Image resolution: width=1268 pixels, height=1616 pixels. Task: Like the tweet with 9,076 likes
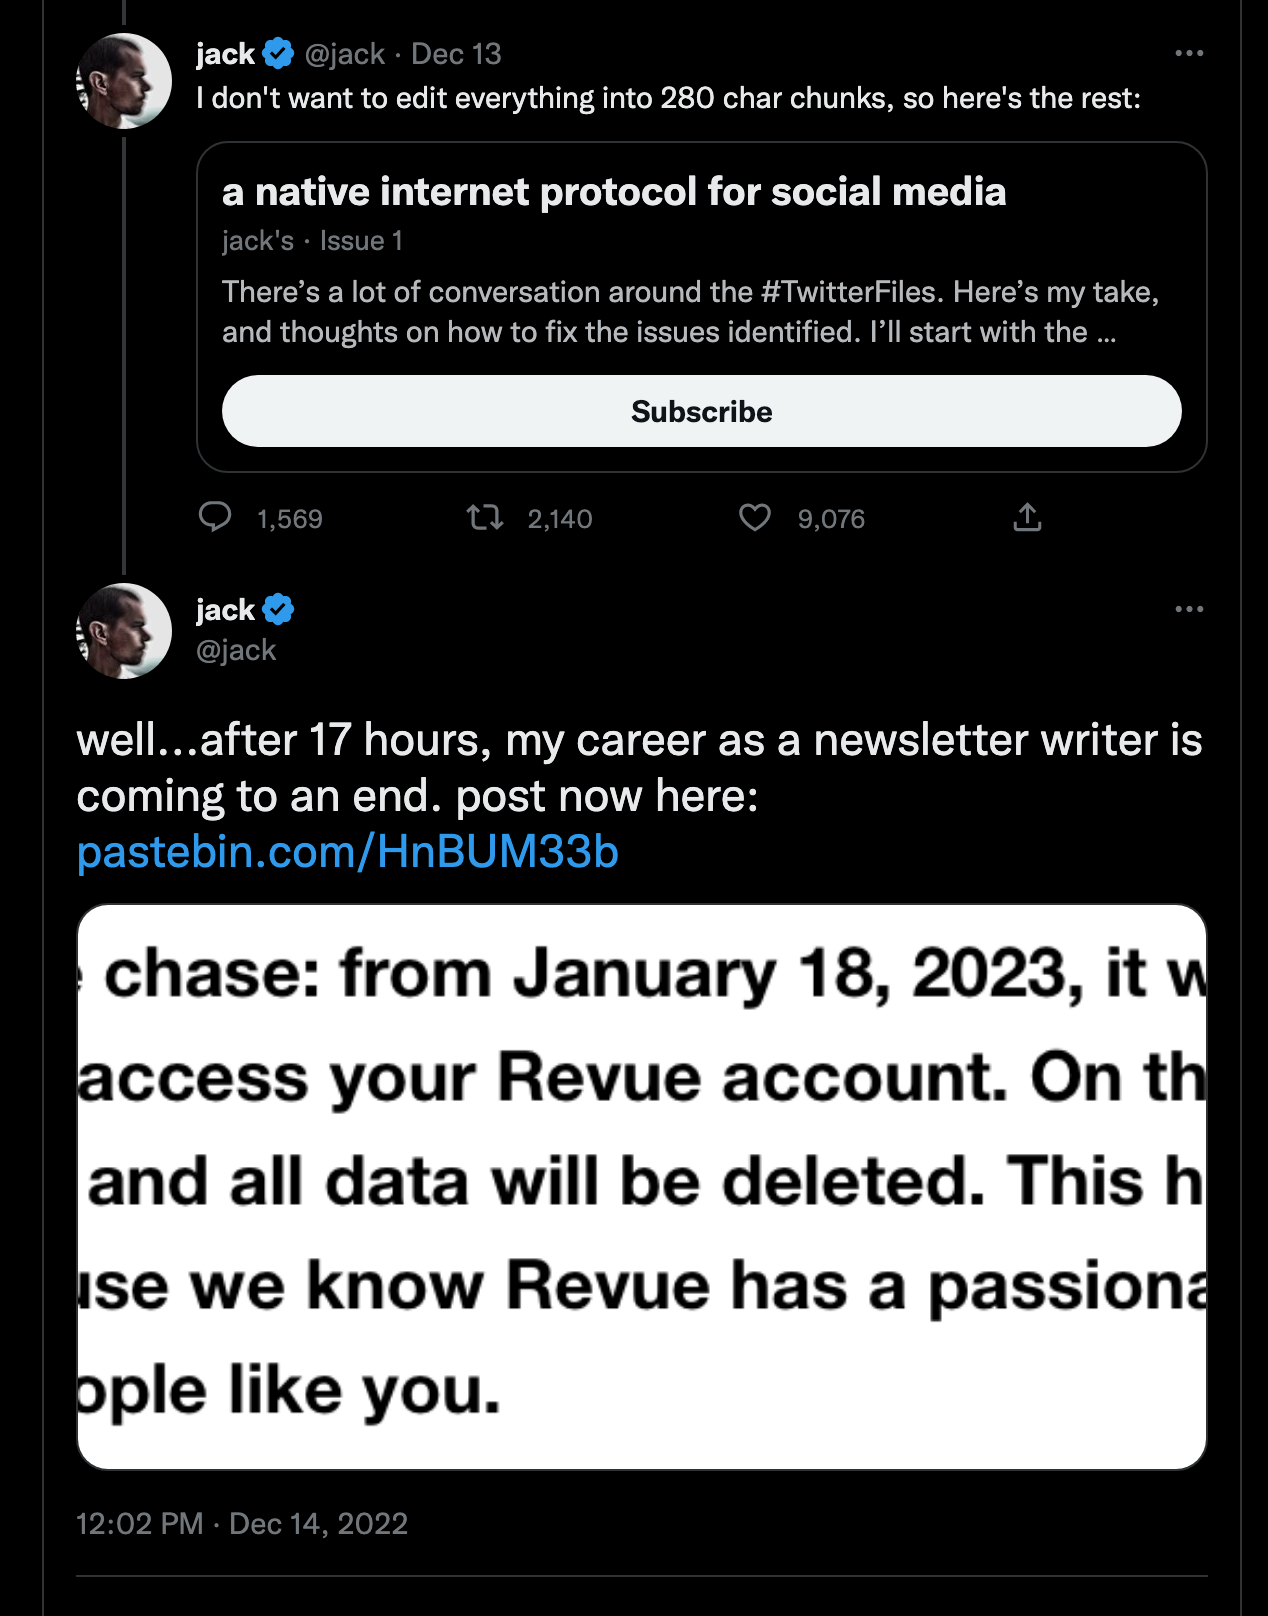(755, 517)
